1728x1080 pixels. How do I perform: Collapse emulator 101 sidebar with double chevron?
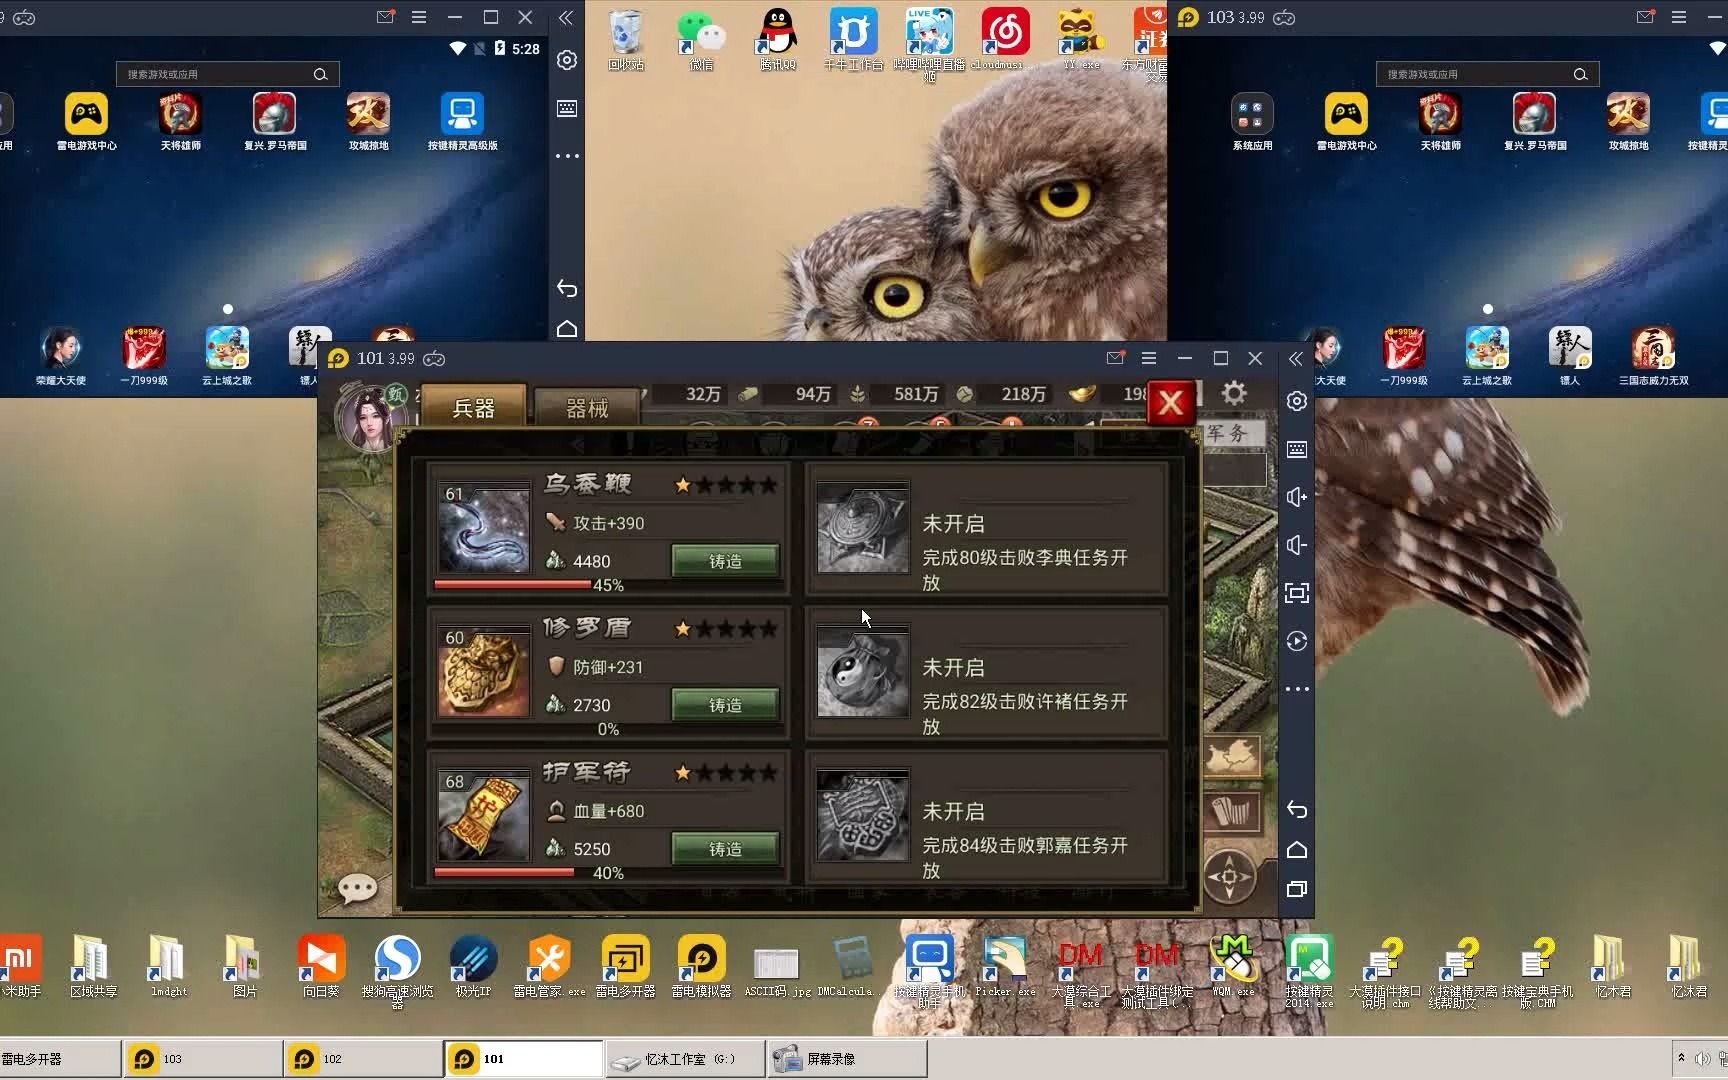1296,358
